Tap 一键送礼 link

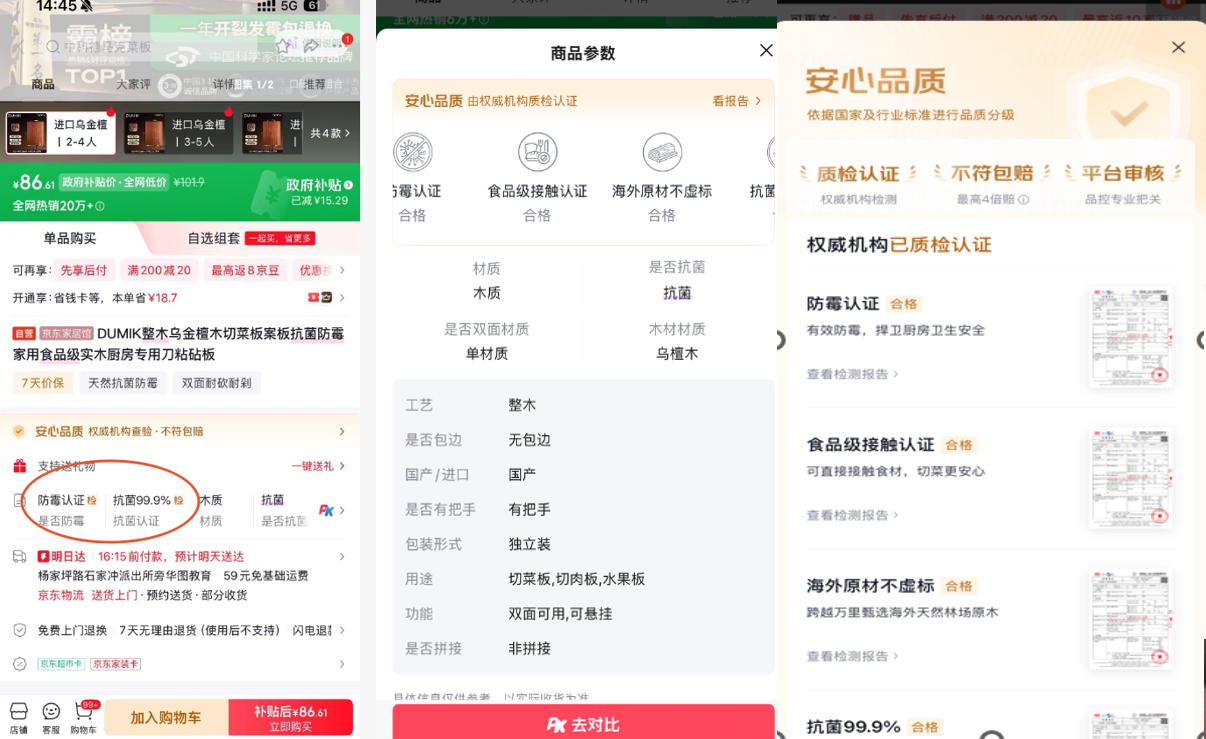click(317, 466)
